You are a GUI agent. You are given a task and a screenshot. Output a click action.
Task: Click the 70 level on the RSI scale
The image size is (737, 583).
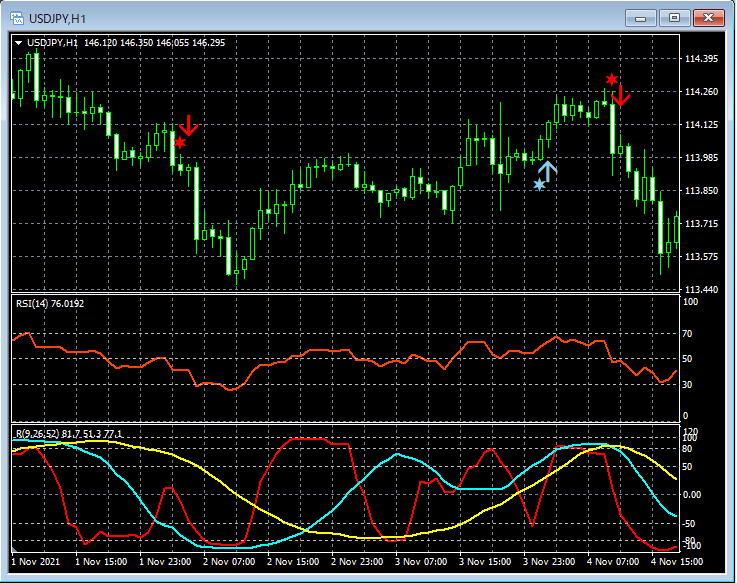[x=688, y=333]
